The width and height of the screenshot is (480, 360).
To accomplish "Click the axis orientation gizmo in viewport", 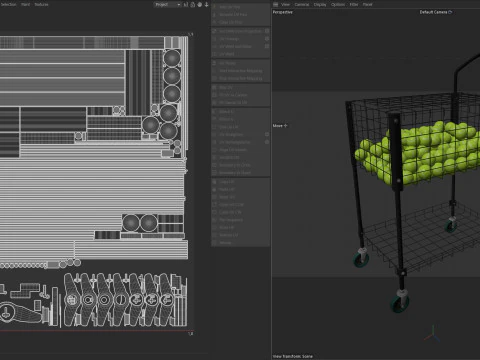I will pyautogui.click(x=433, y=334).
